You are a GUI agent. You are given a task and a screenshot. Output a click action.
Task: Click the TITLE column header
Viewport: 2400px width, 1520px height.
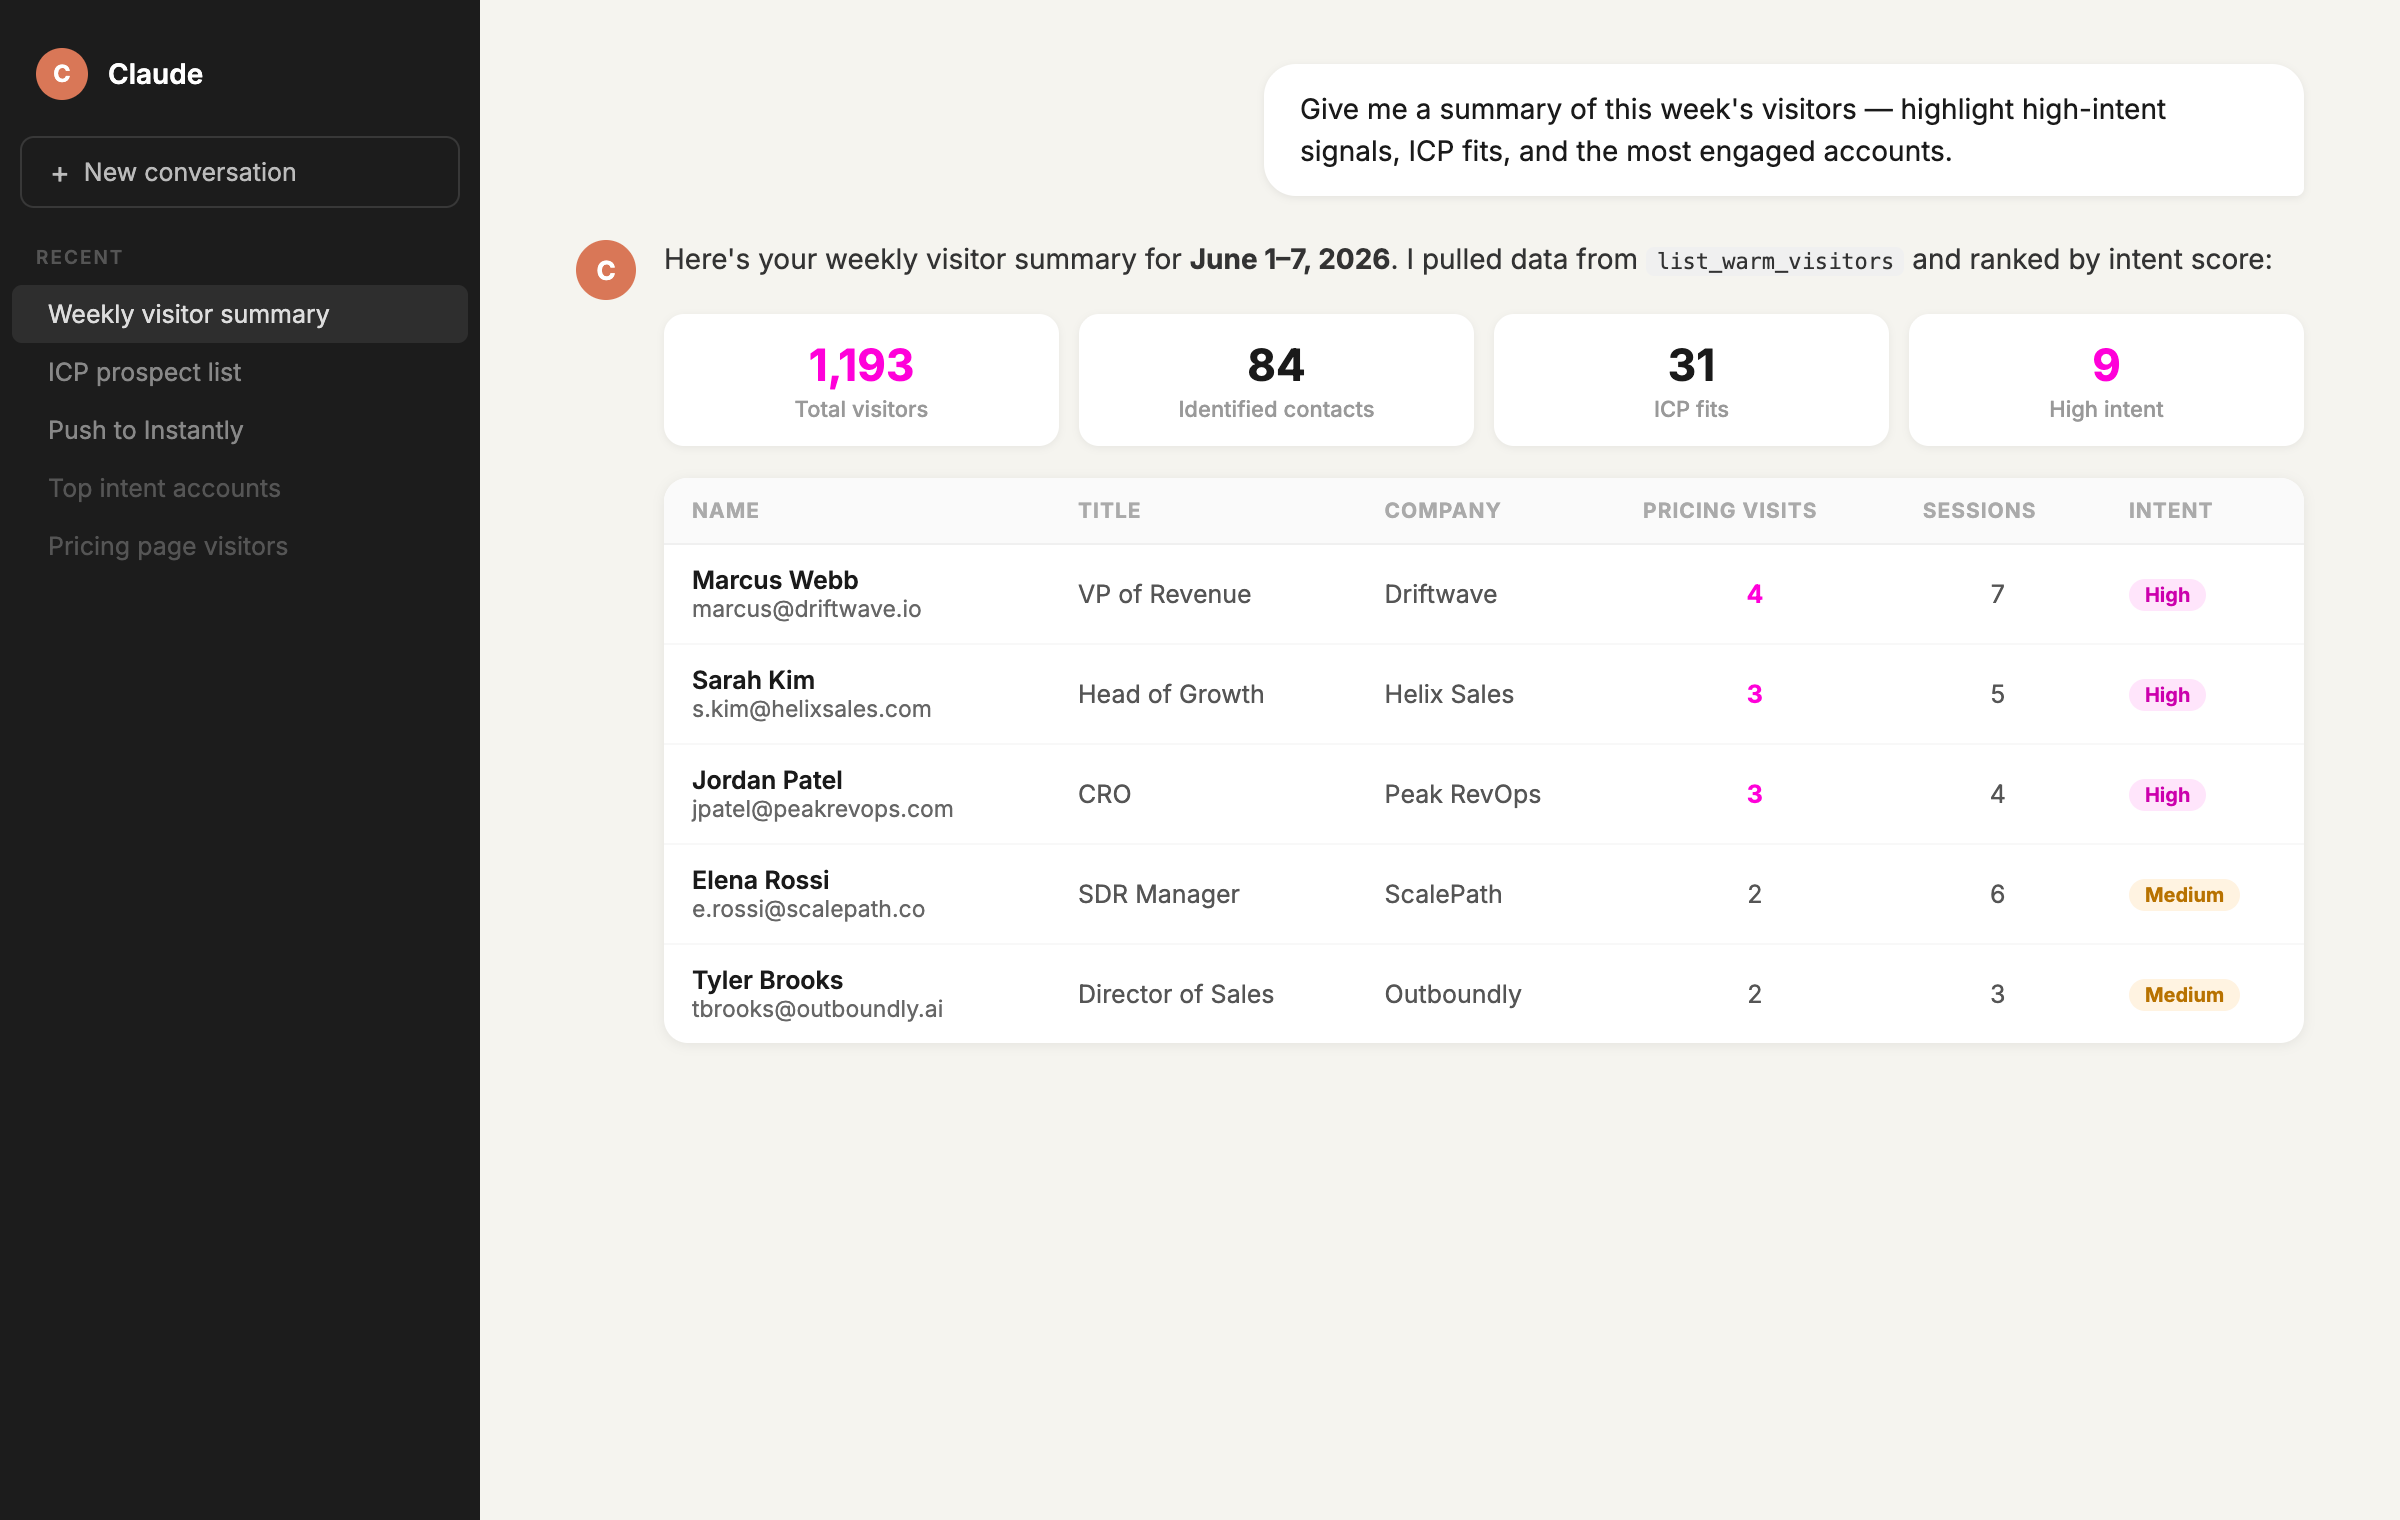tap(1109, 510)
